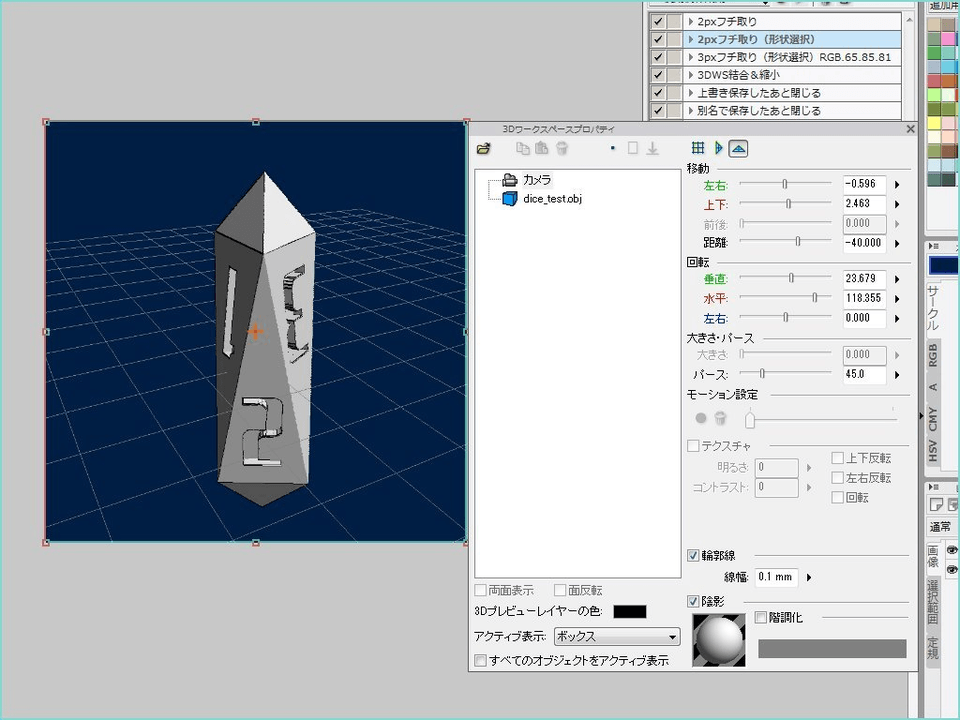Click the 距離 distance value field
The height and width of the screenshot is (720, 960).
coord(864,242)
